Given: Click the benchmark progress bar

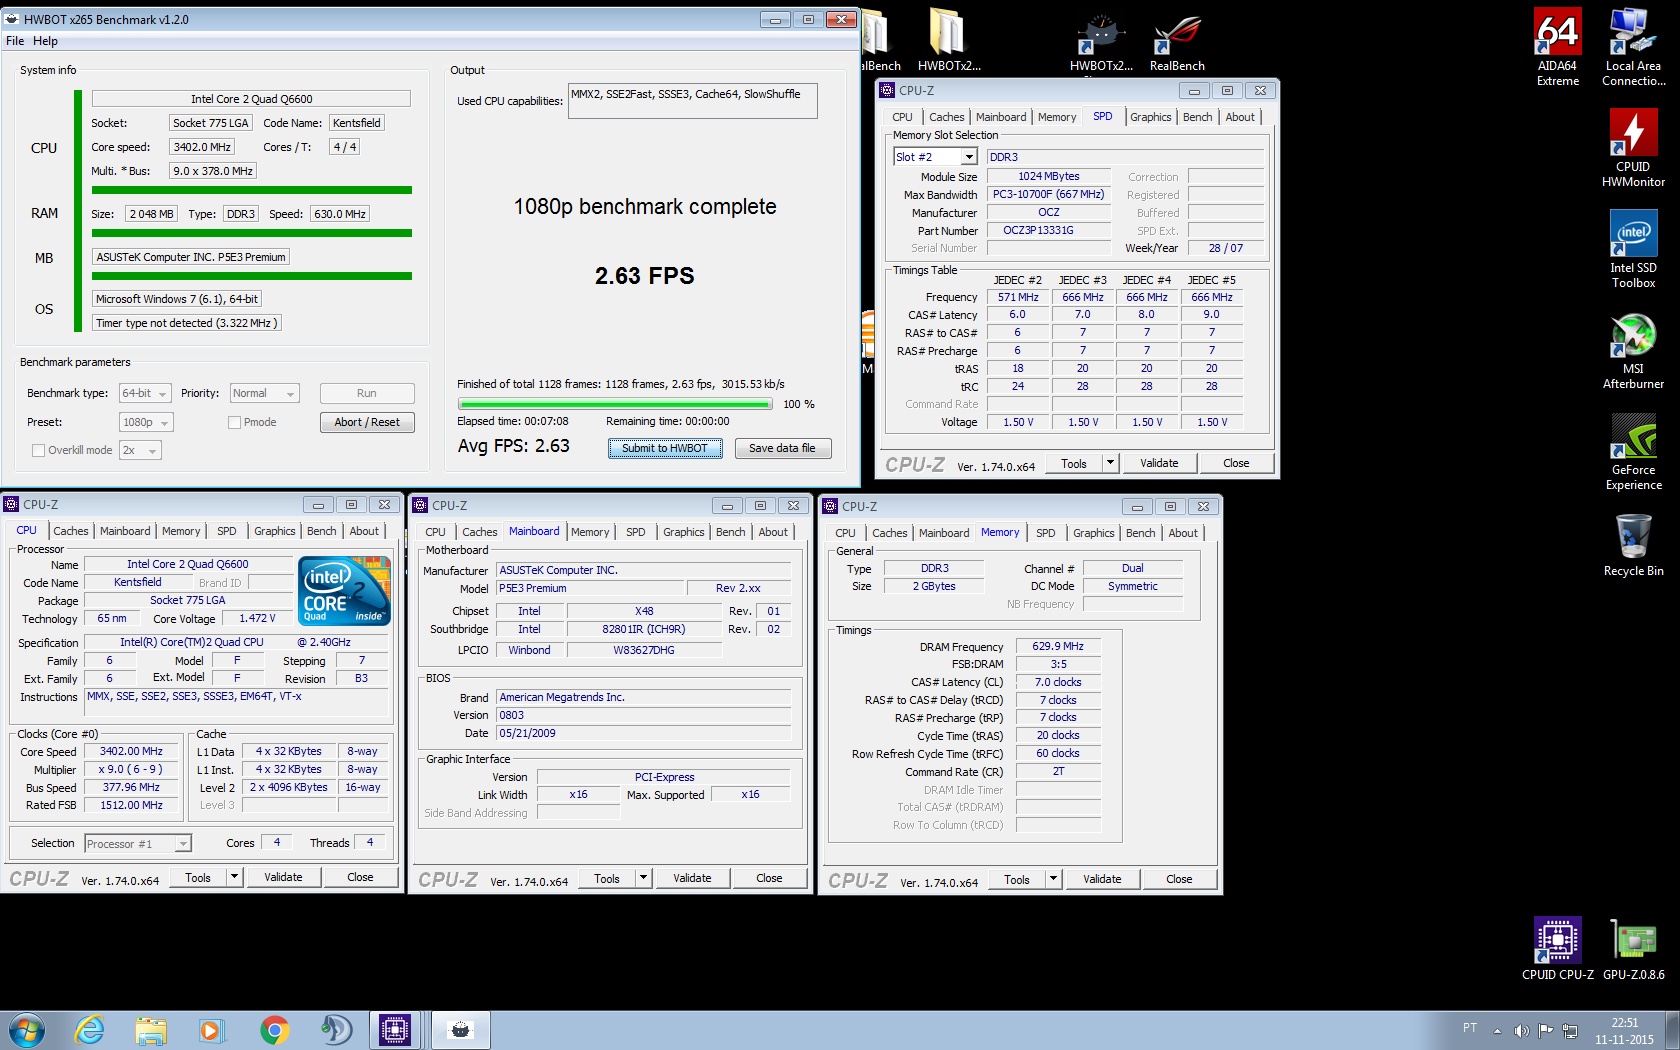Looking at the screenshot, I should (x=615, y=404).
